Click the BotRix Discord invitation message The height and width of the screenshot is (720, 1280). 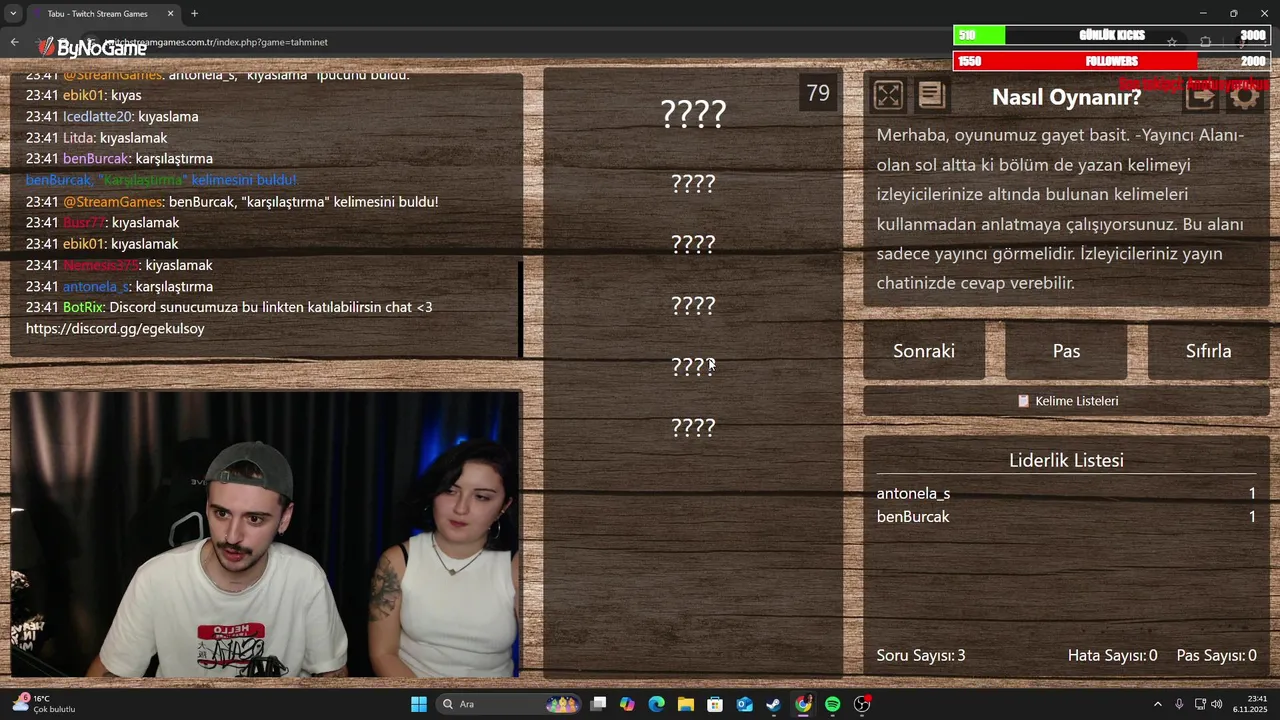pos(229,317)
